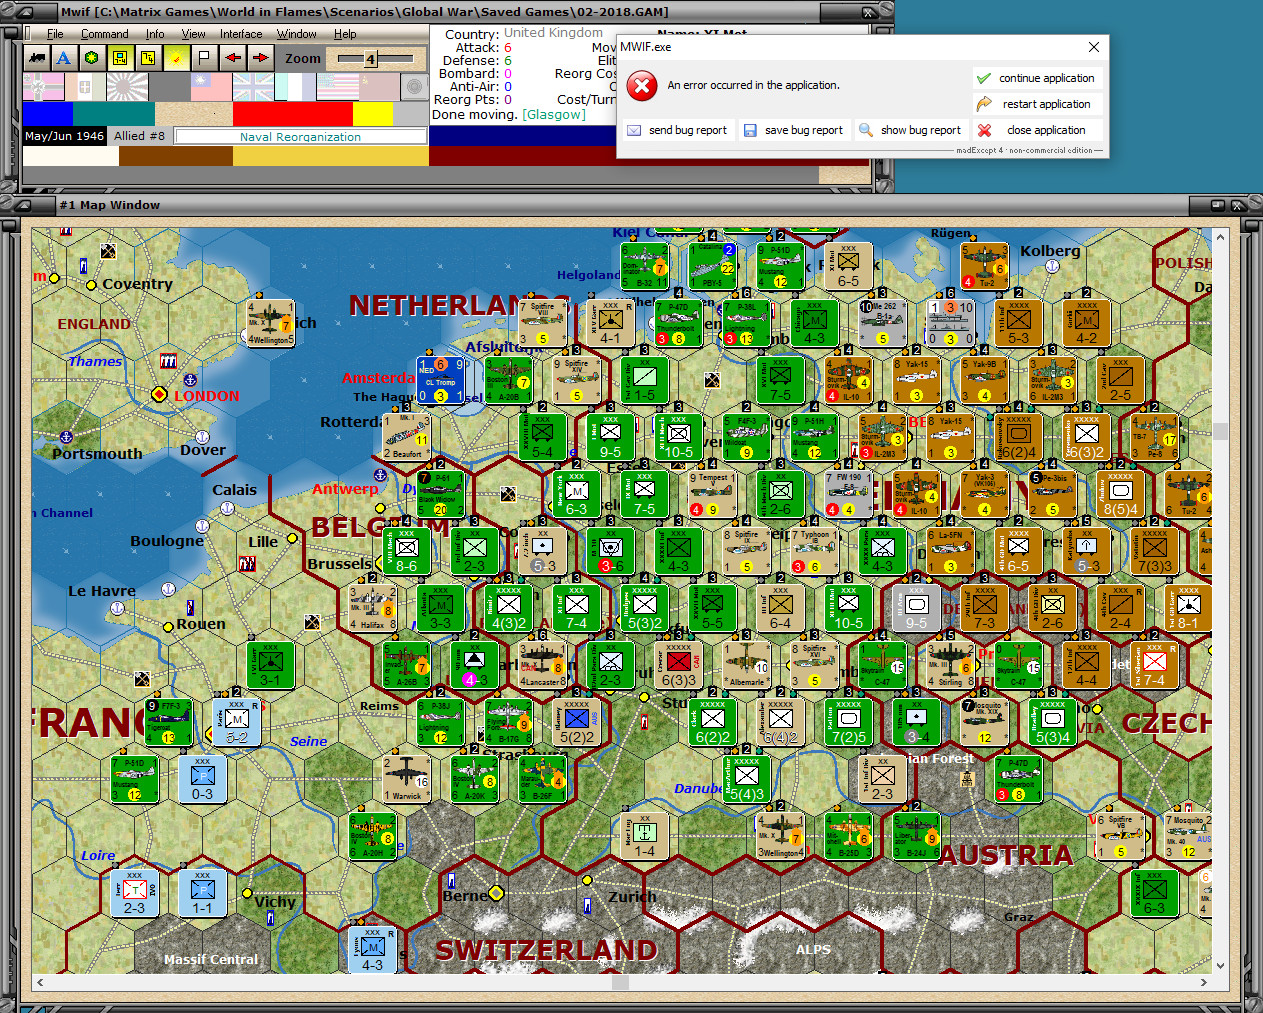Select the Japanese rising sun flag
The image size is (1263, 1013).
(x=127, y=87)
